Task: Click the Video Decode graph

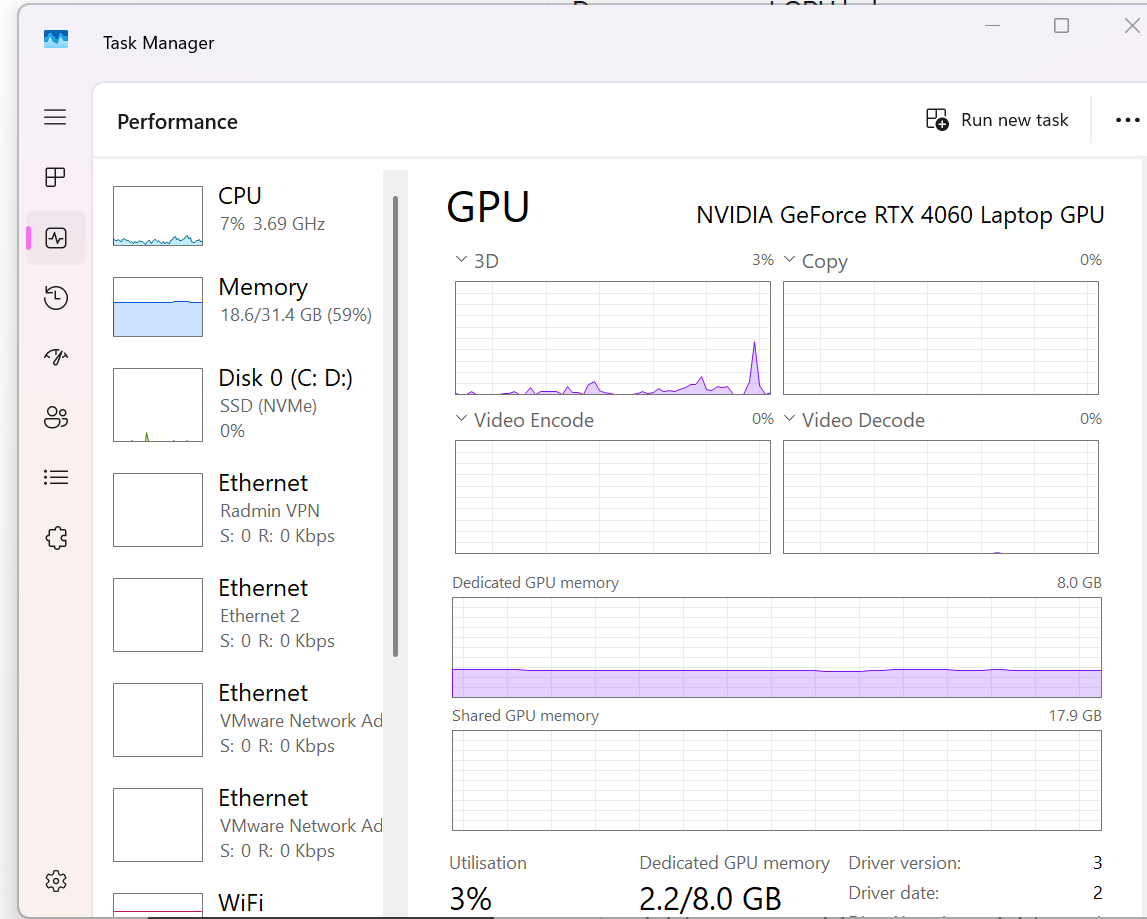Action: click(x=941, y=497)
